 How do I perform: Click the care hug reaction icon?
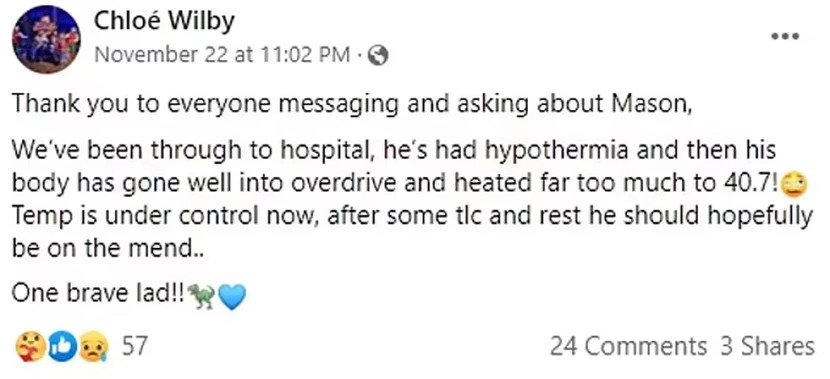point(31,347)
